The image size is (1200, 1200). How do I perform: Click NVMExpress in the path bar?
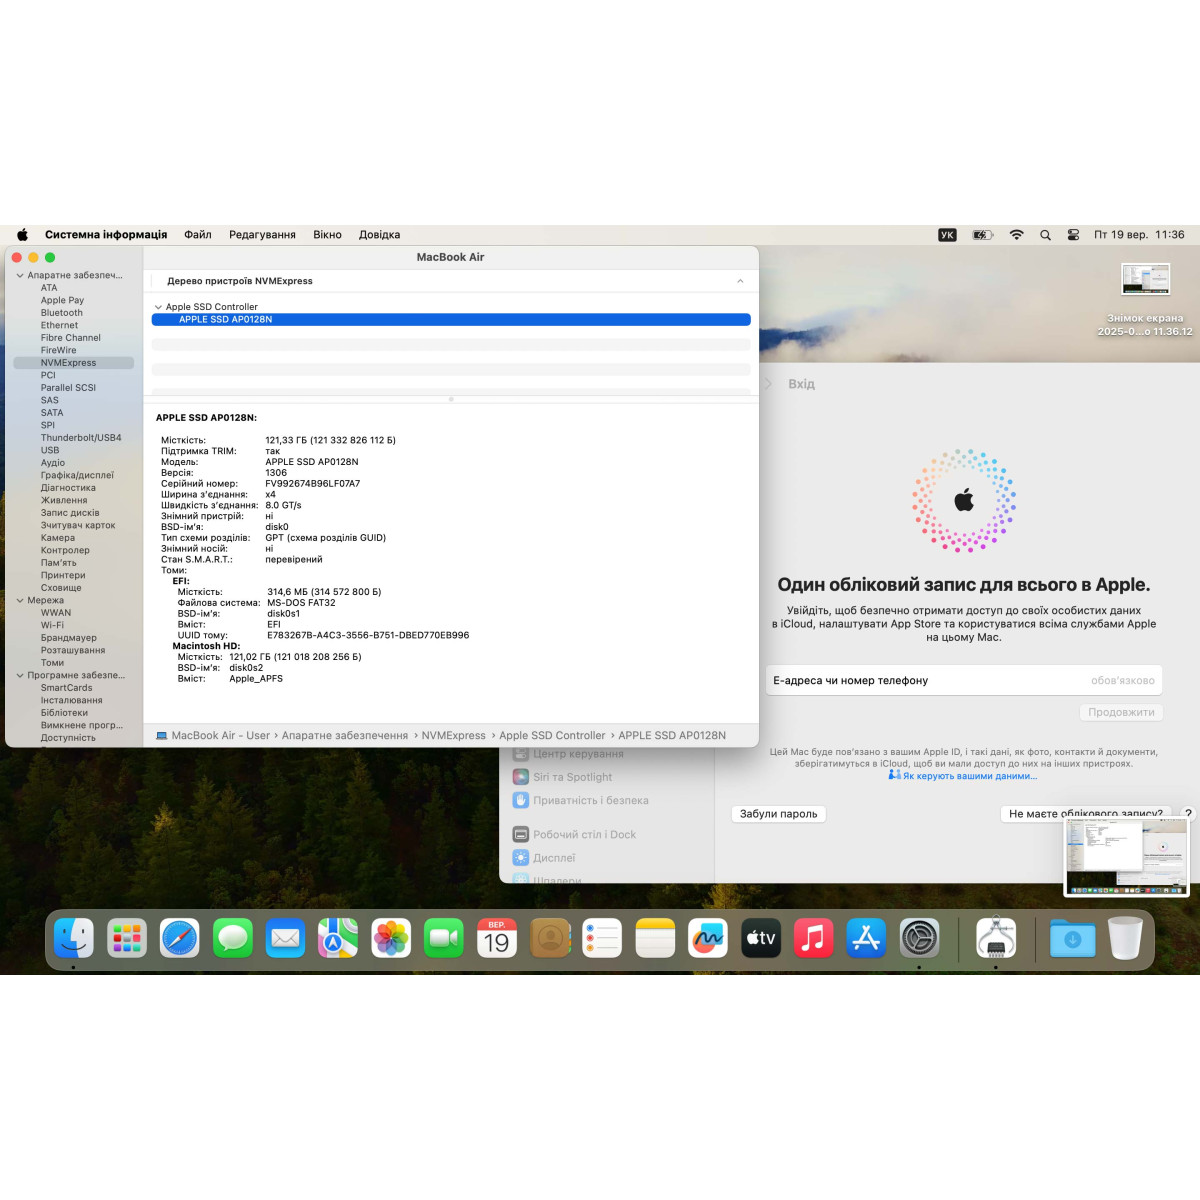[x=453, y=736]
